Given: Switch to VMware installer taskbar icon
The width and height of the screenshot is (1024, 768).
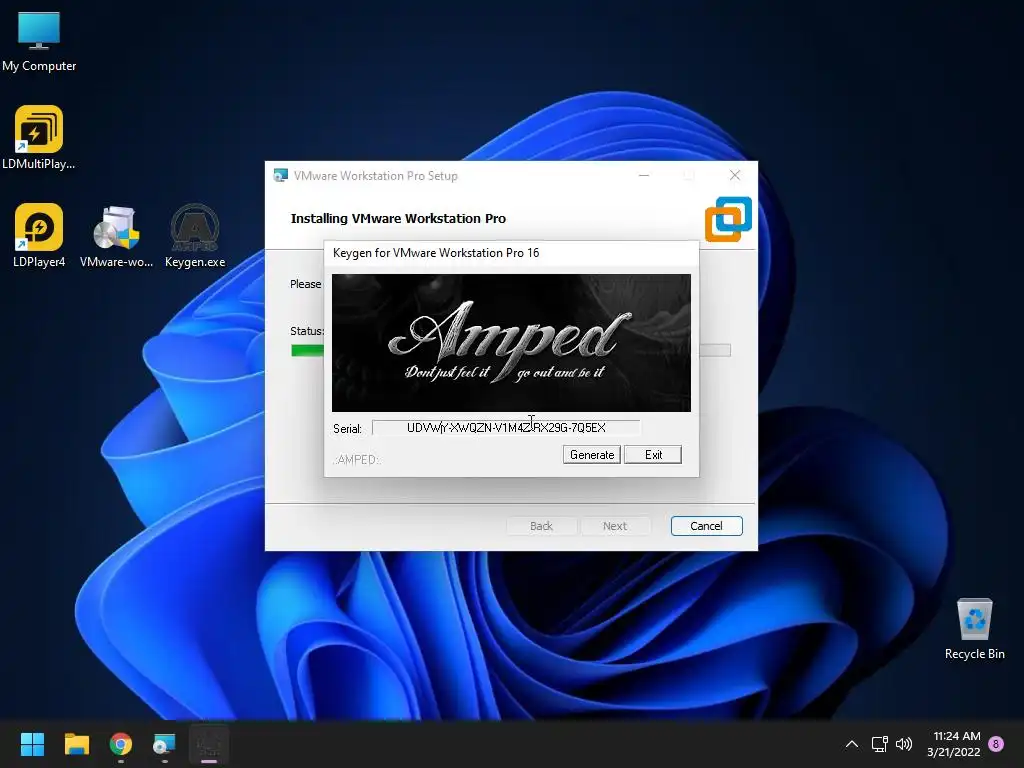Looking at the screenshot, I should [x=165, y=744].
